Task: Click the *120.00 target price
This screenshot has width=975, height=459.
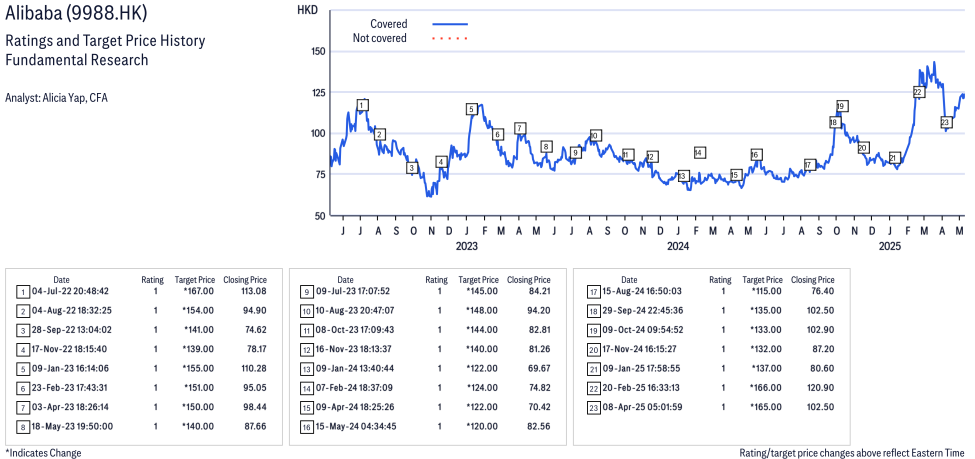Action: point(482,426)
